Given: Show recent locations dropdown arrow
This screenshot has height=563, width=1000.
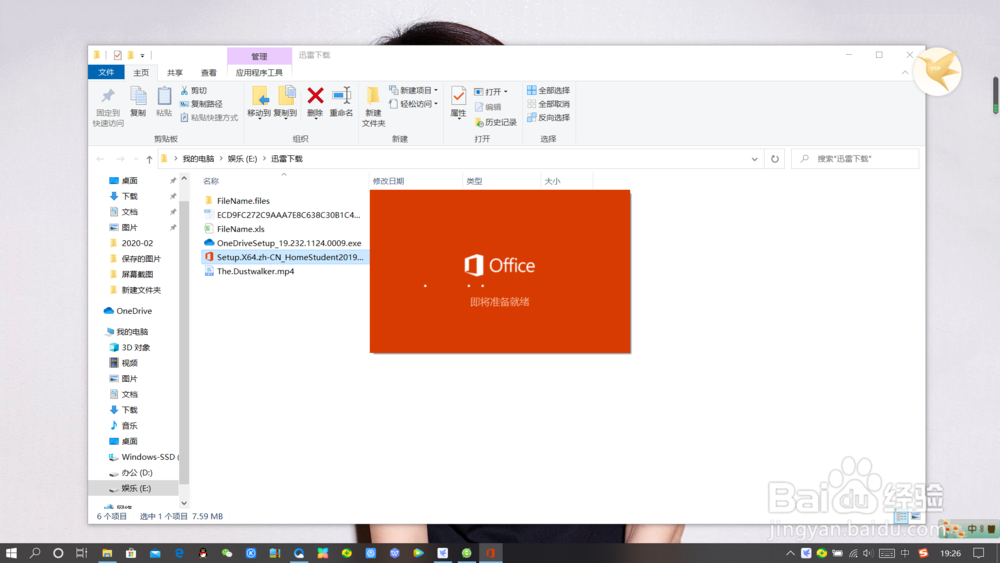Looking at the screenshot, I should coord(136,159).
